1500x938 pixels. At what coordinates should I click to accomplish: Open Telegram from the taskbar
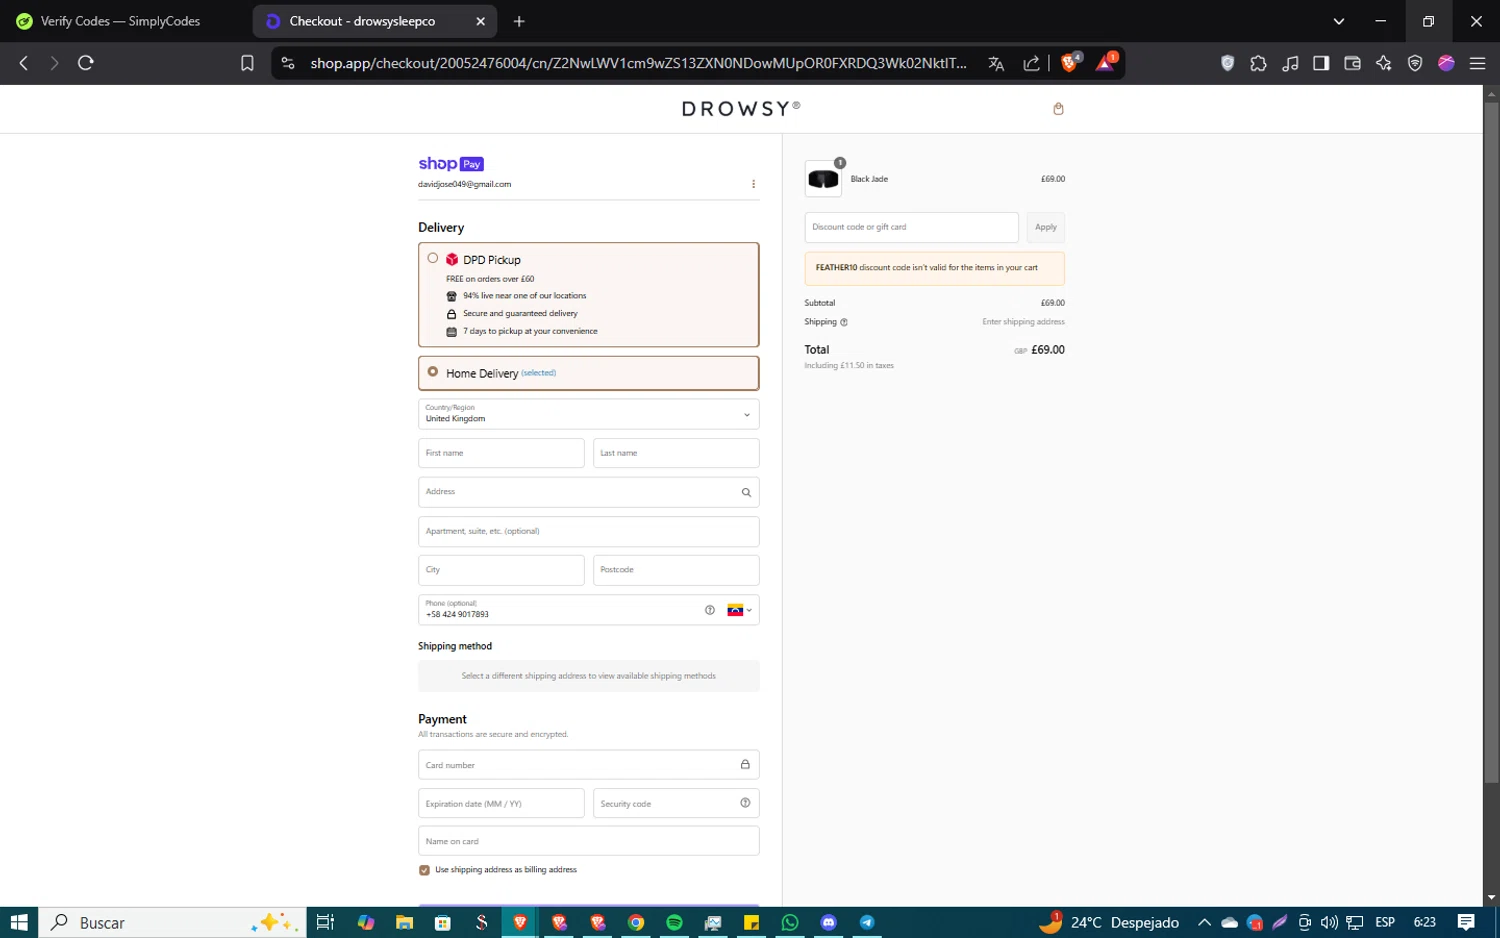coord(867,922)
